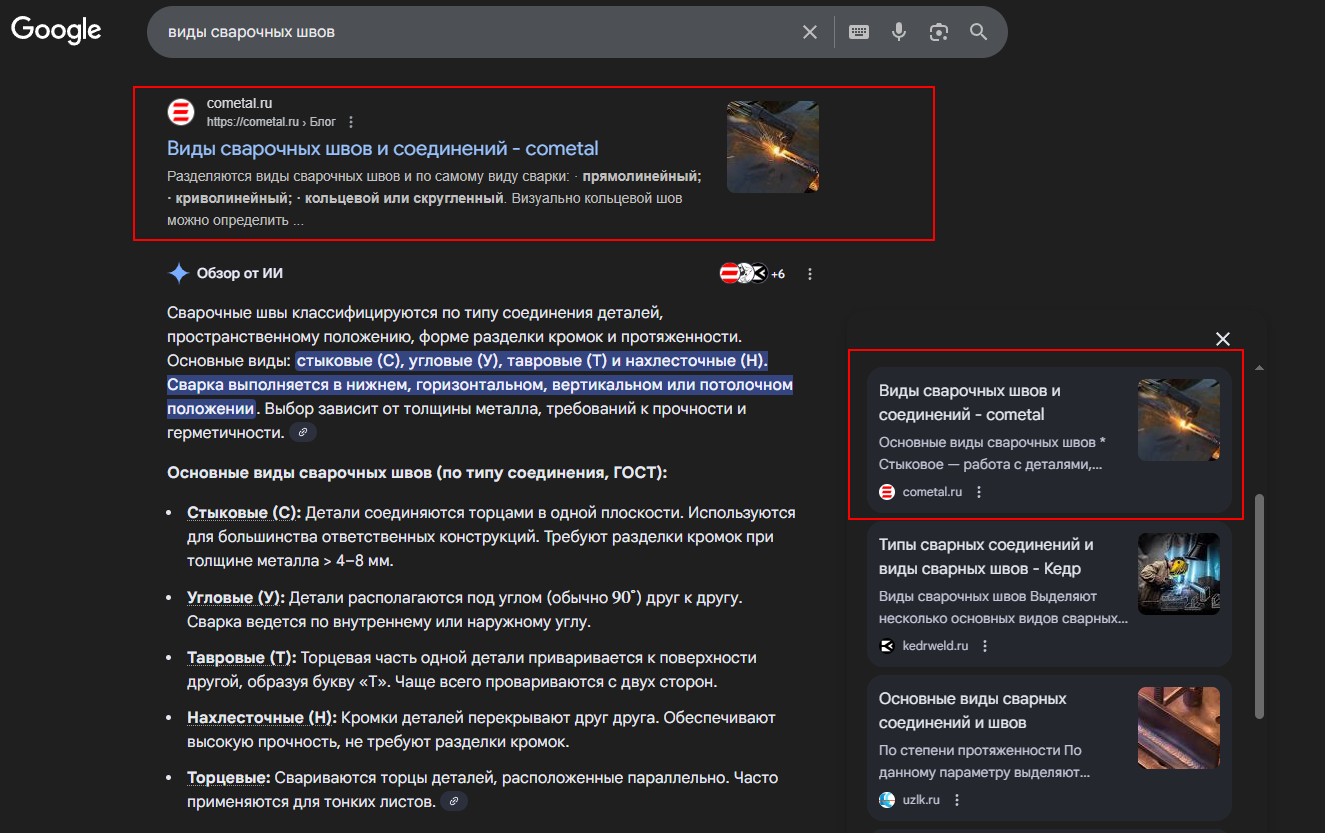1325x833 pixels.
Task: Open the three-dot menu for the kedrweld.ru source
Action: pos(985,646)
